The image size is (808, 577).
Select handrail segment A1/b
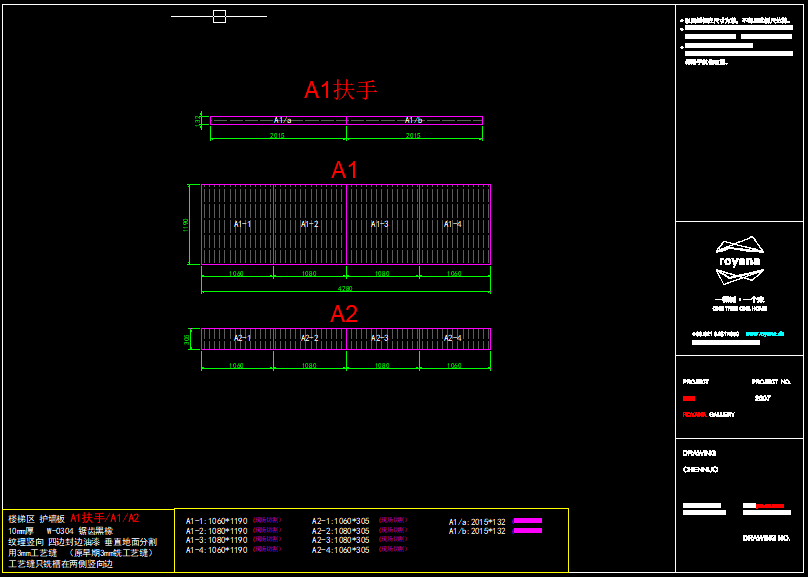click(x=414, y=120)
